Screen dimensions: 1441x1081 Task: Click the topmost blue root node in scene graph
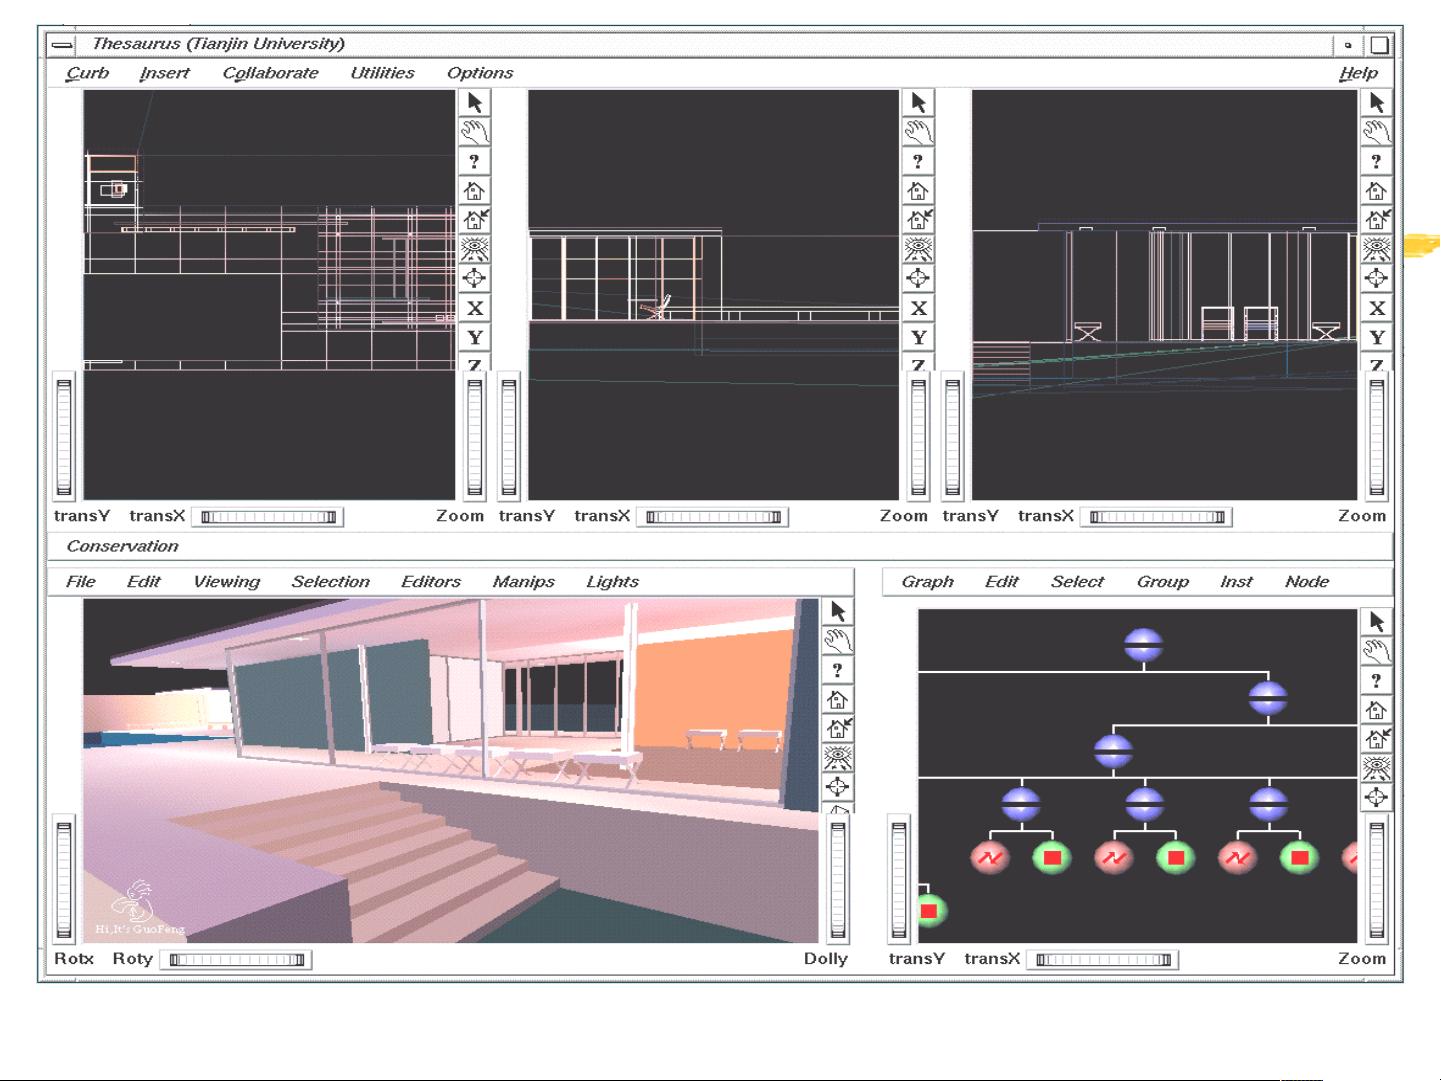[x=1143, y=646]
